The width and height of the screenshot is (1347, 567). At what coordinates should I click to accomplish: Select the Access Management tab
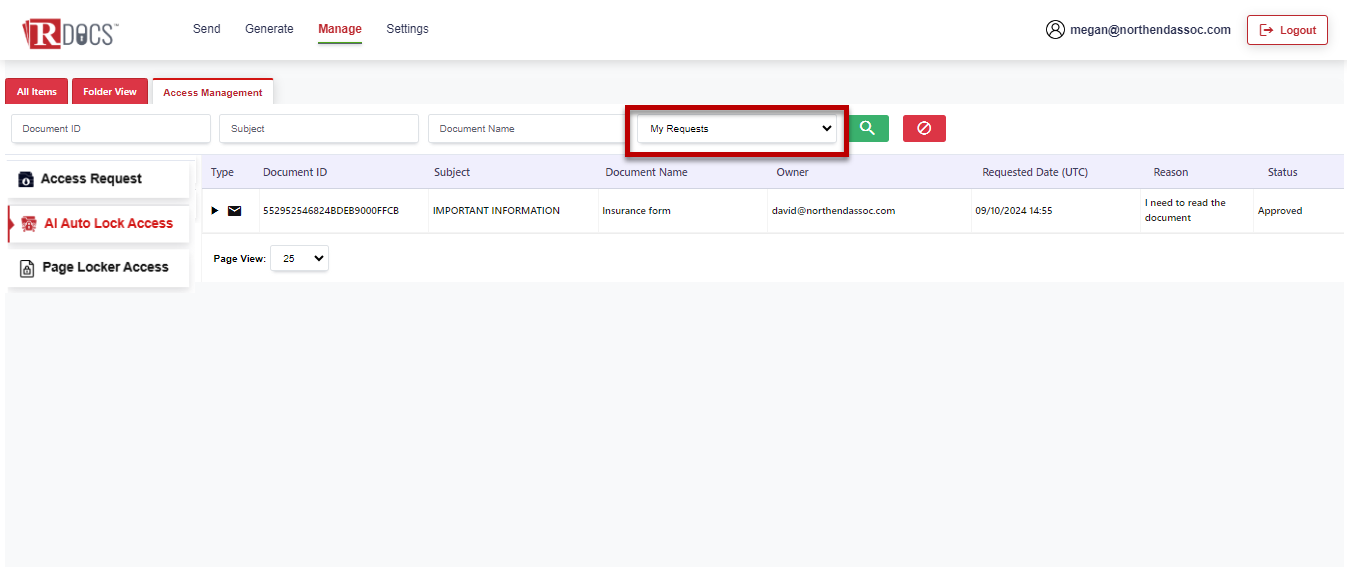212,92
